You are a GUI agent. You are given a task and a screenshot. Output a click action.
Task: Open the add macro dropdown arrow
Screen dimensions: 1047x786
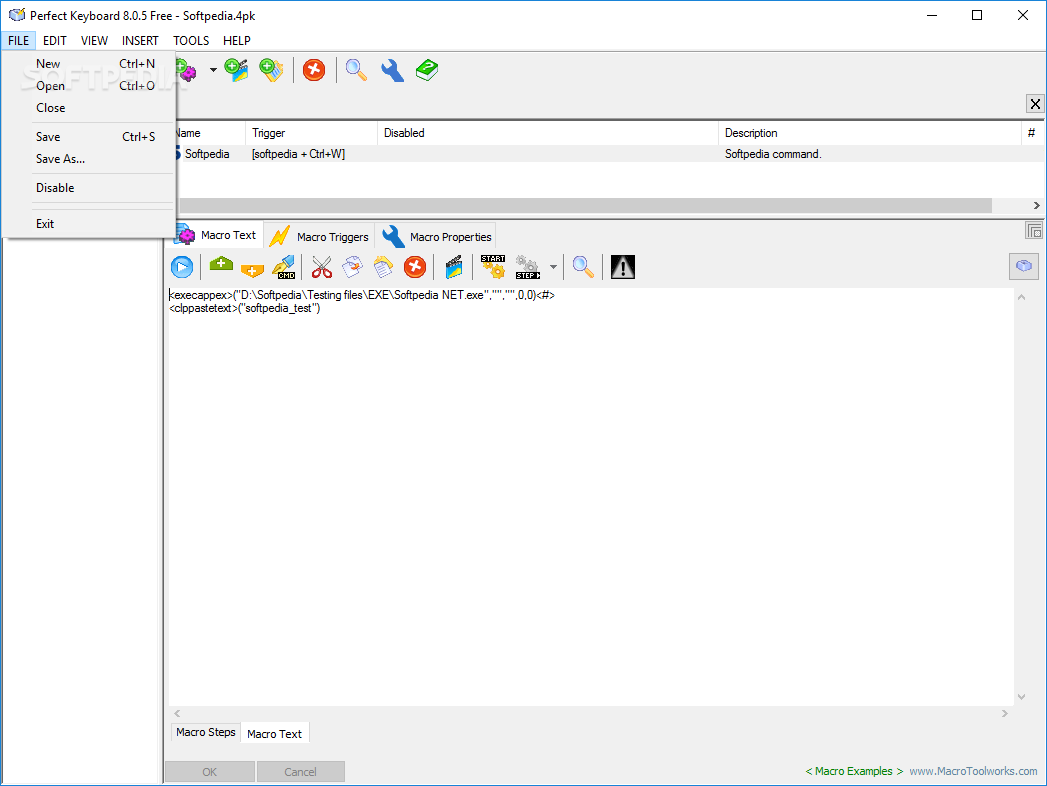[213, 69]
